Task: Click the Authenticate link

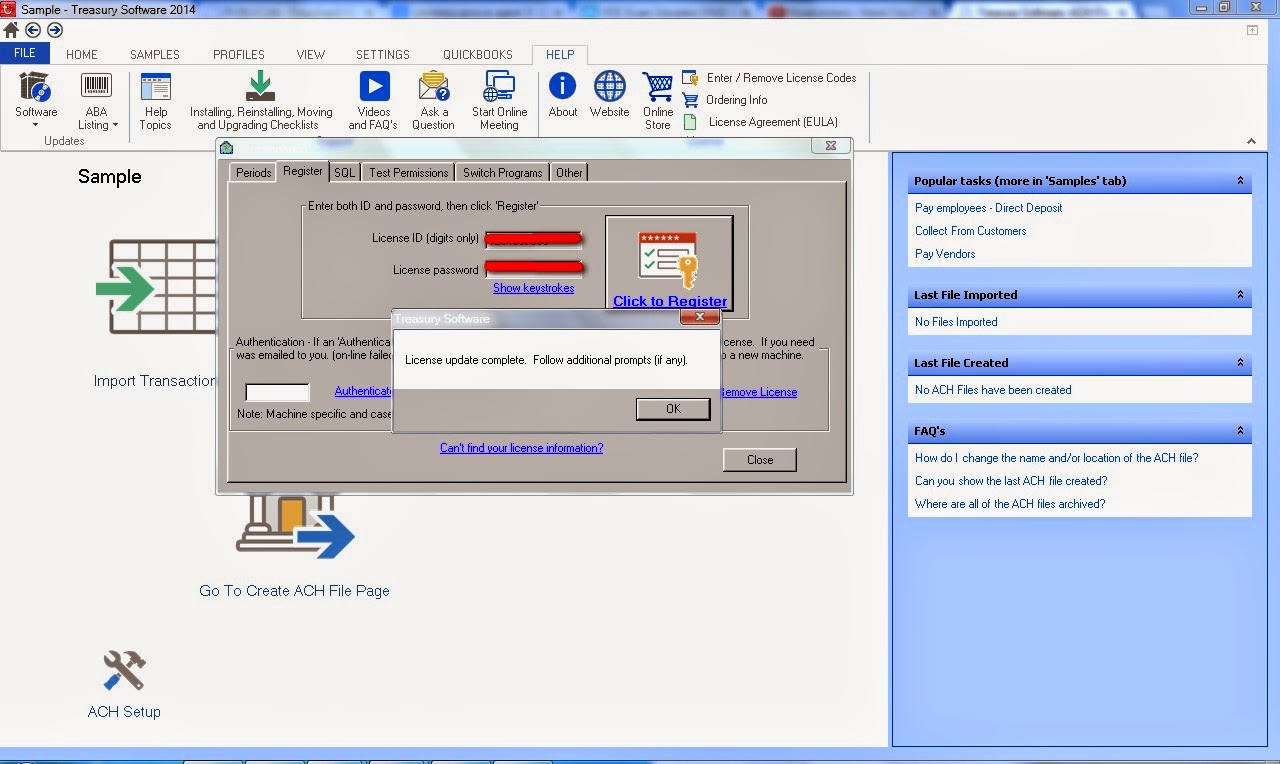Action: click(x=363, y=391)
